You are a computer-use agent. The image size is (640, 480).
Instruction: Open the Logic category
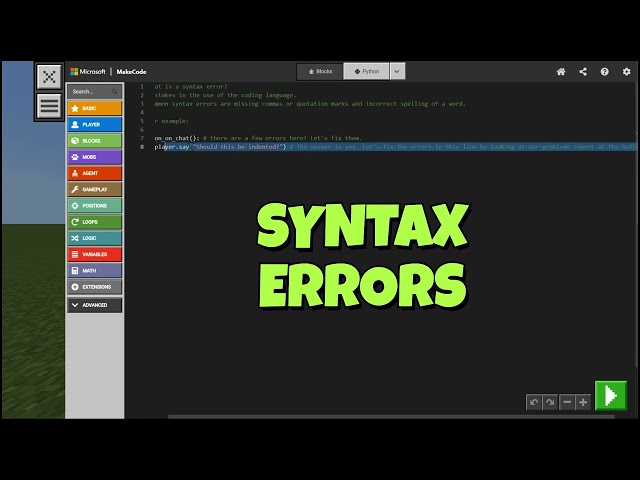(x=94, y=238)
